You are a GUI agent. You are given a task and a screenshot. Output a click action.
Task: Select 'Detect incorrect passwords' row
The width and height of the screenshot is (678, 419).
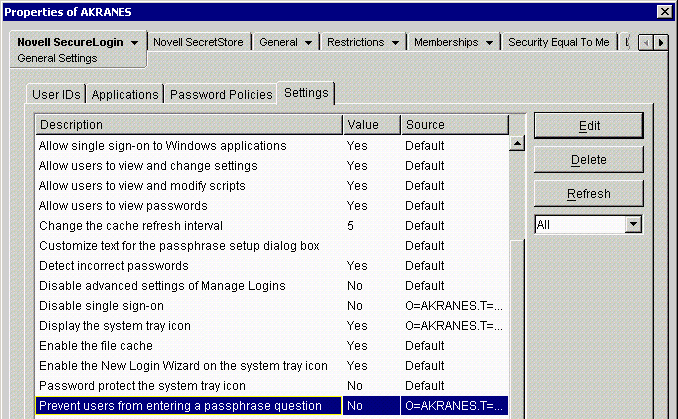point(272,265)
